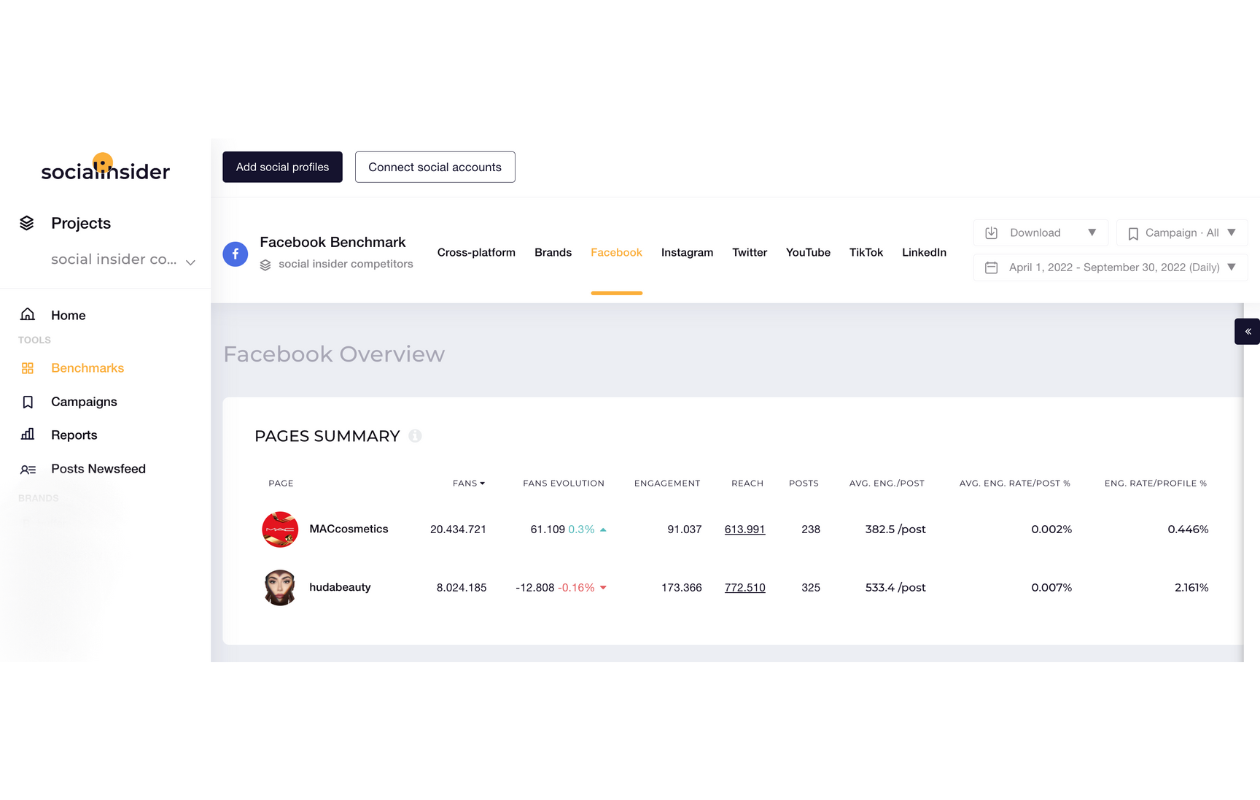Click the Facebook Overview heading
This screenshot has width=1260, height=800.
(334, 354)
